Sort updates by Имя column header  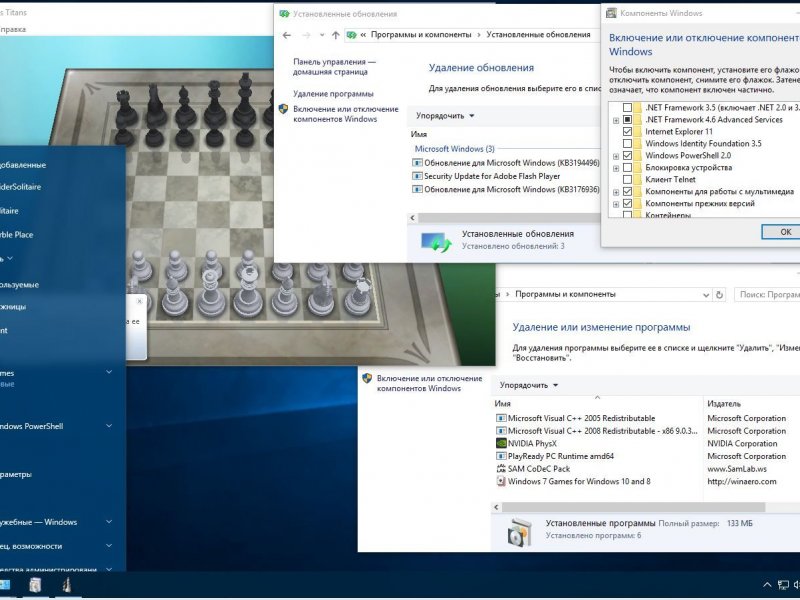(419, 134)
